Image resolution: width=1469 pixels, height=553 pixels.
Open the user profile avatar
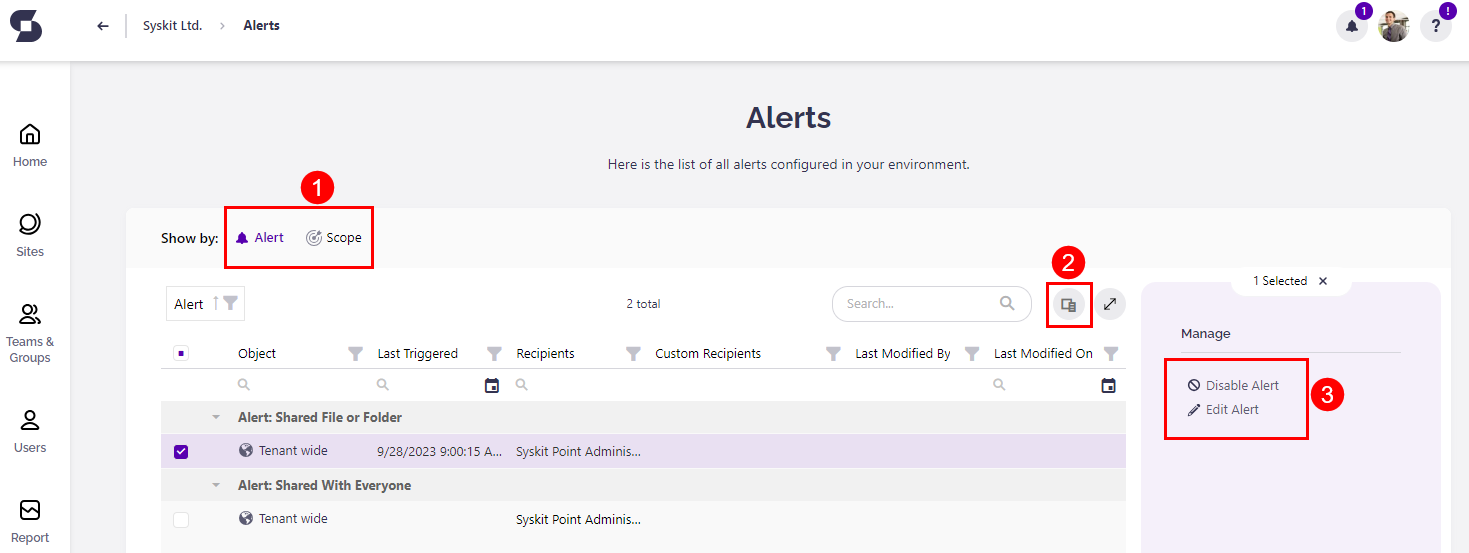(x=1394, y=26)
